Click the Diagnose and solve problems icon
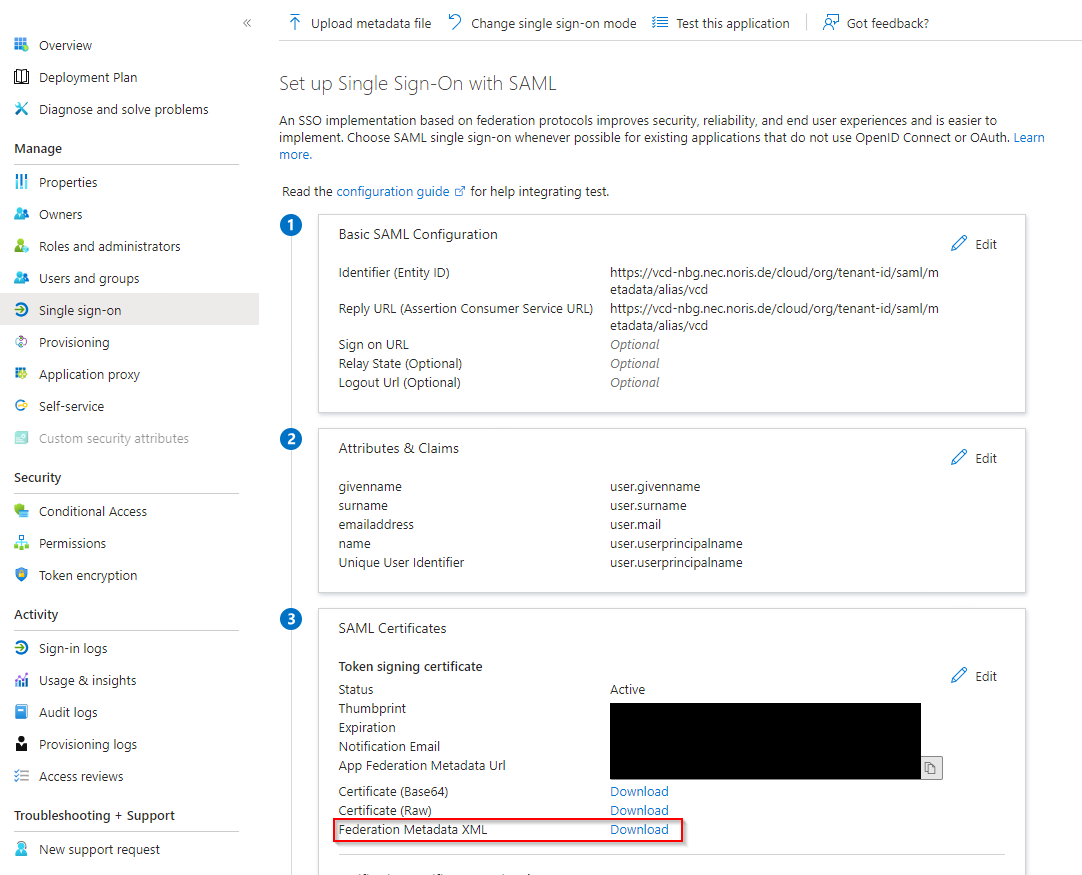The height and width of the screenshot is (875, 1082). [21, 109]
